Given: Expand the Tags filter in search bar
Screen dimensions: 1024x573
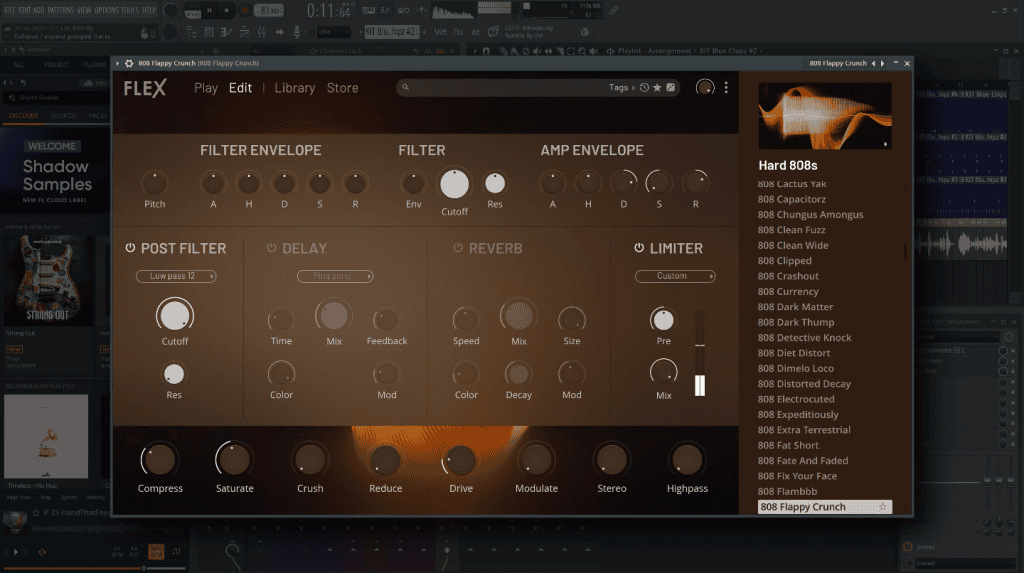Looking at the screenshot, I should (x=622, y=88).
